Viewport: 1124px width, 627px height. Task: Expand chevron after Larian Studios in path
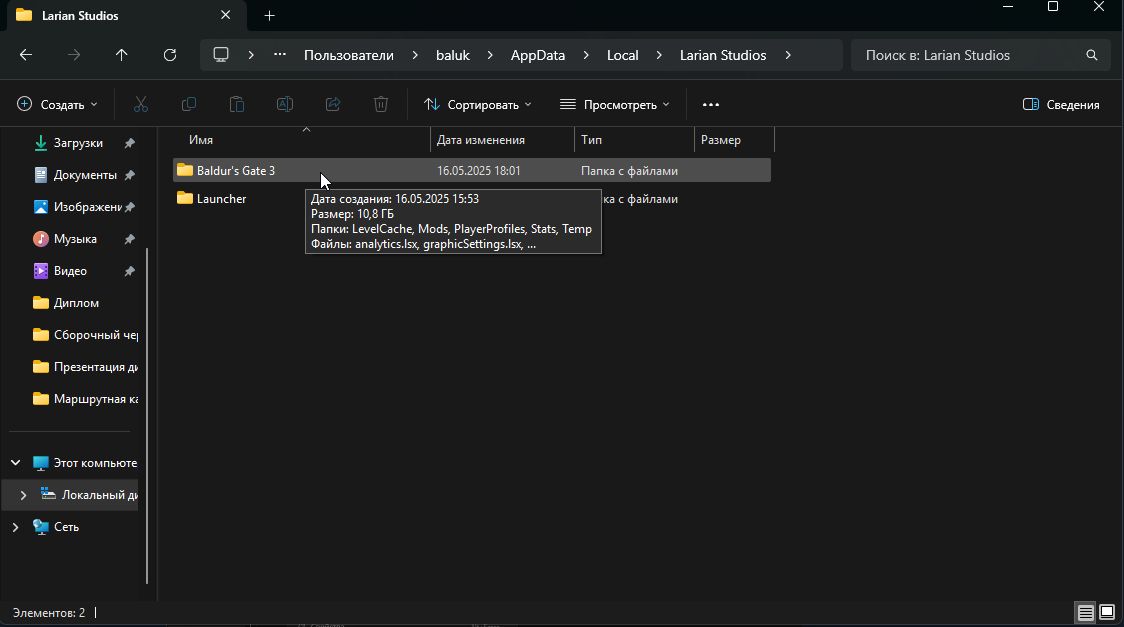coord(788,55)
